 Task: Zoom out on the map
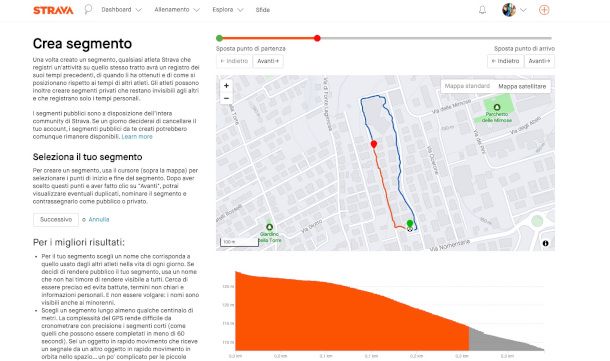[x=226, y=98]
